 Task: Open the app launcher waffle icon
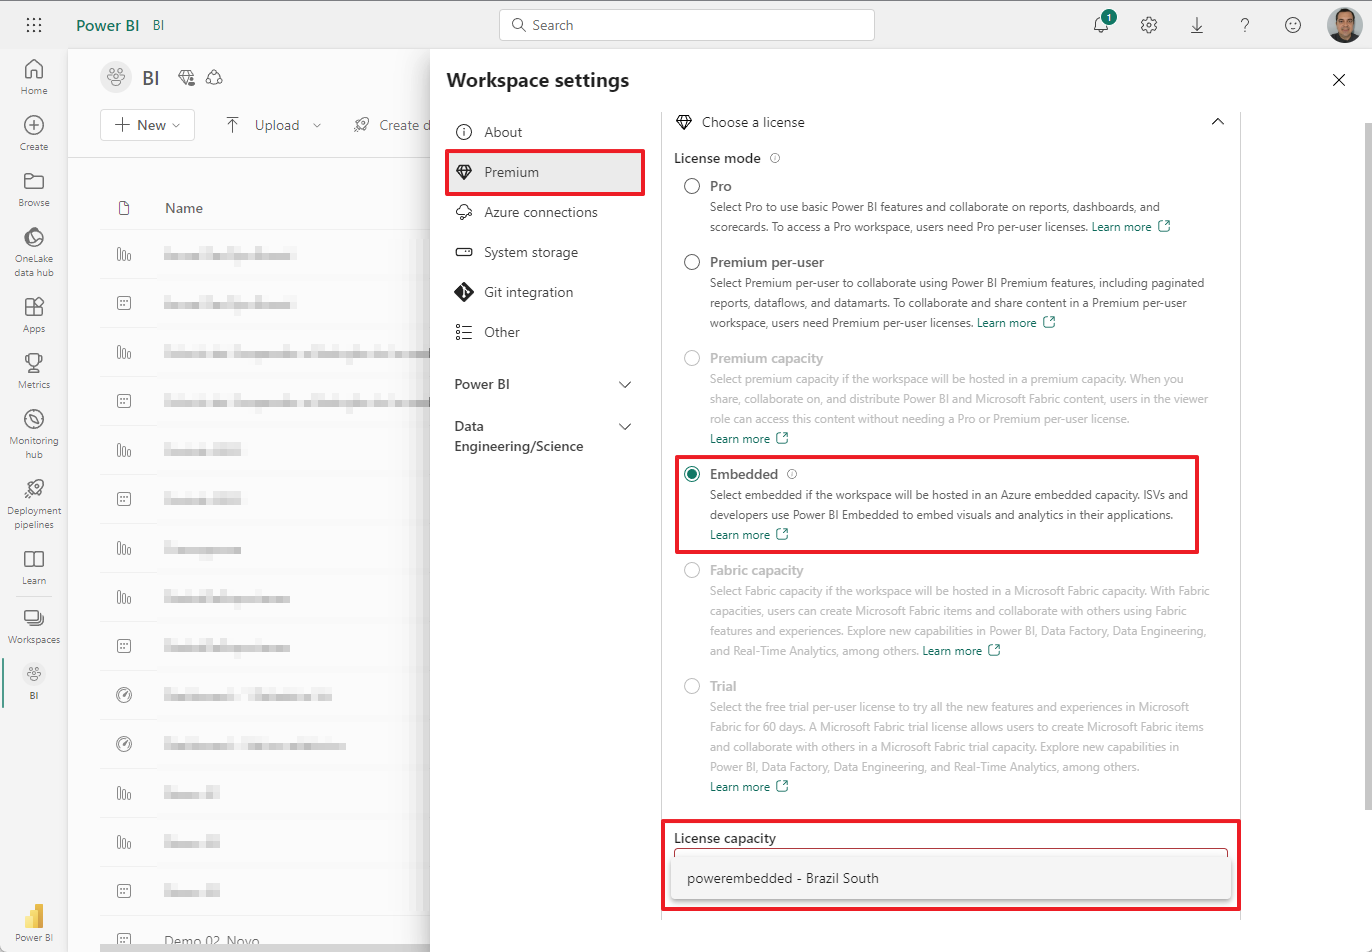pyautogui.click(x=34, y=25)
